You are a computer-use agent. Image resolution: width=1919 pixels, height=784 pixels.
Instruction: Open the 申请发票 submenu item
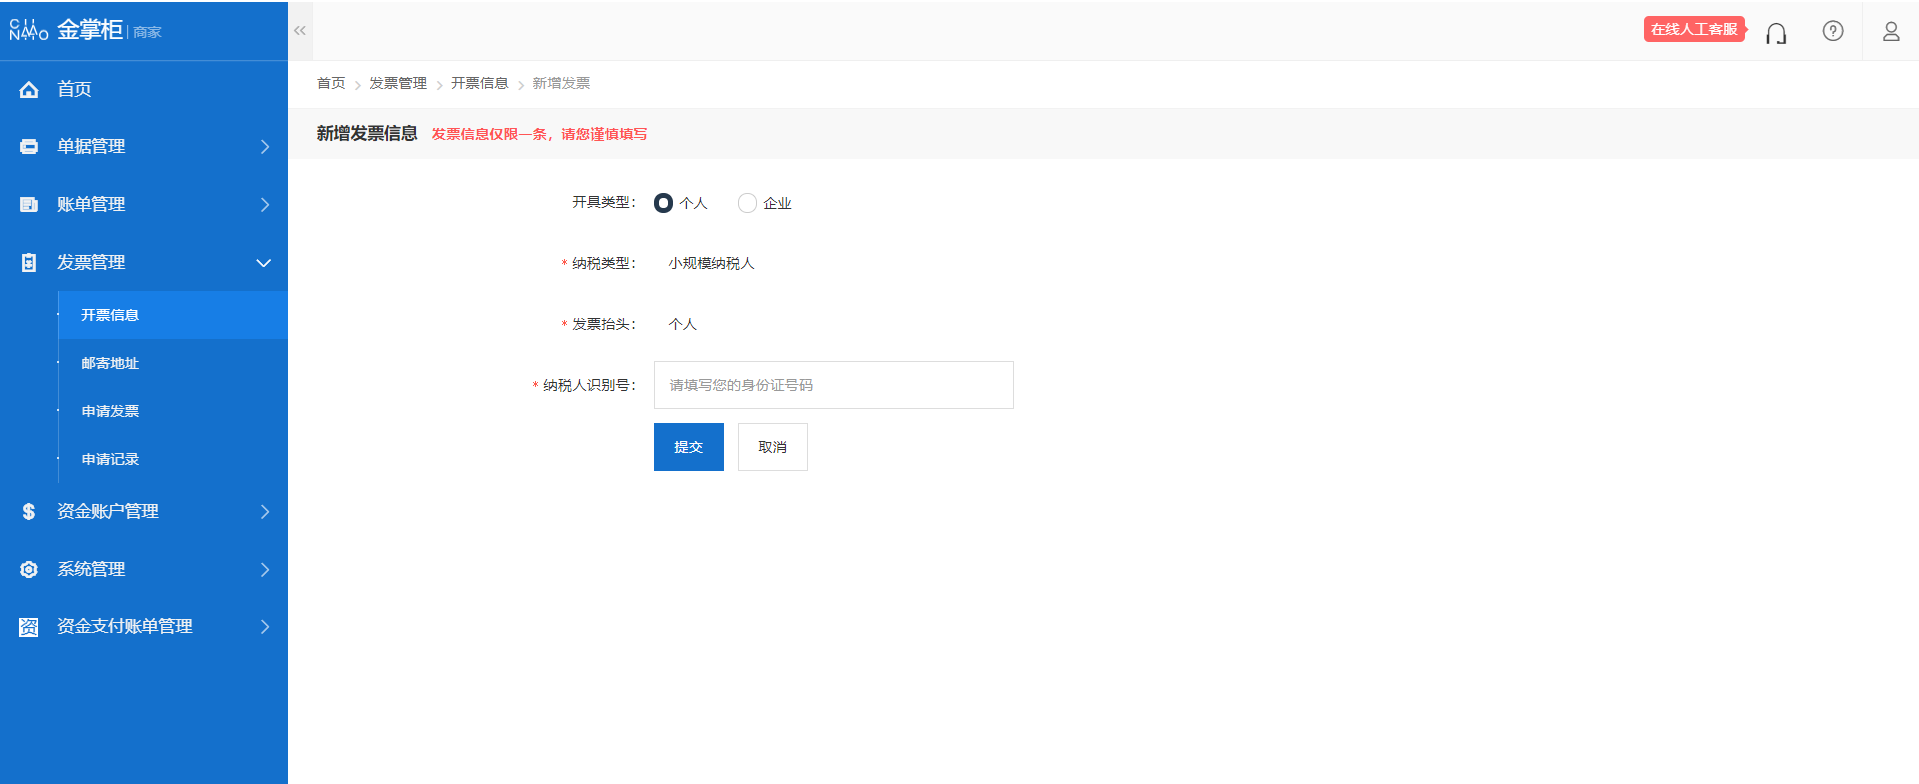(x=173, y=411)
